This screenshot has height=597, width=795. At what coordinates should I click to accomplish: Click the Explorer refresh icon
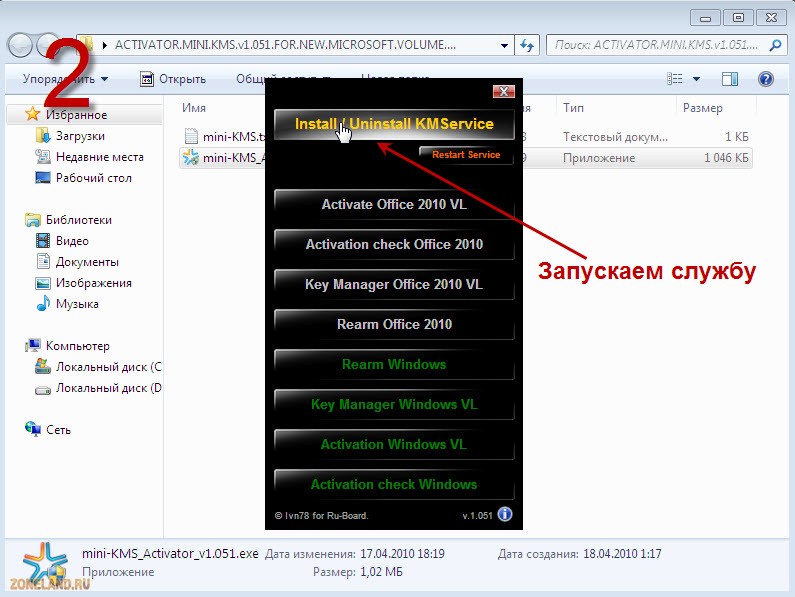click(527, 46)
